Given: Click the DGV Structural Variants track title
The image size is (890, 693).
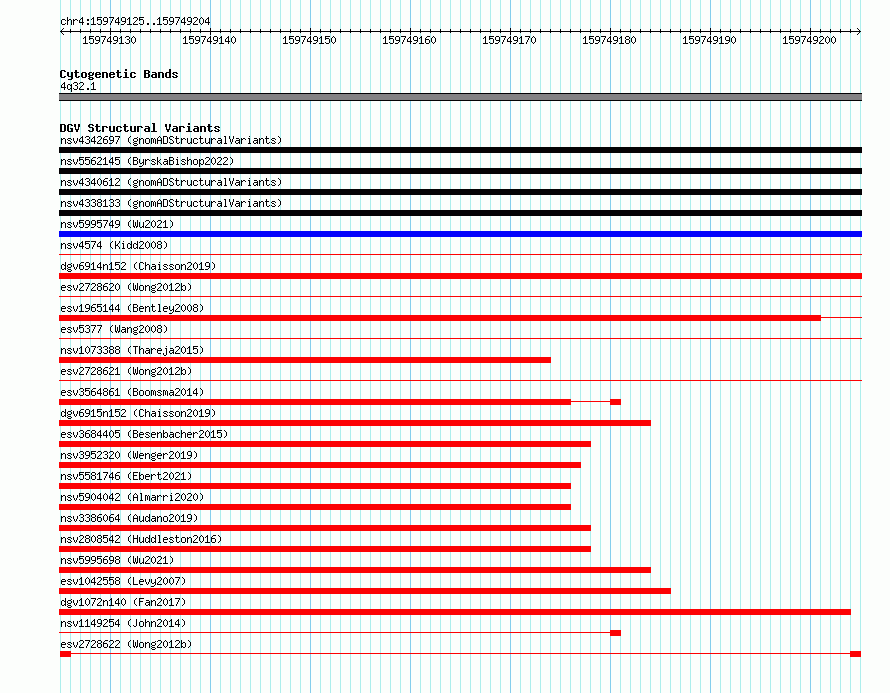Looking at the screenshot, I should 140,128.
